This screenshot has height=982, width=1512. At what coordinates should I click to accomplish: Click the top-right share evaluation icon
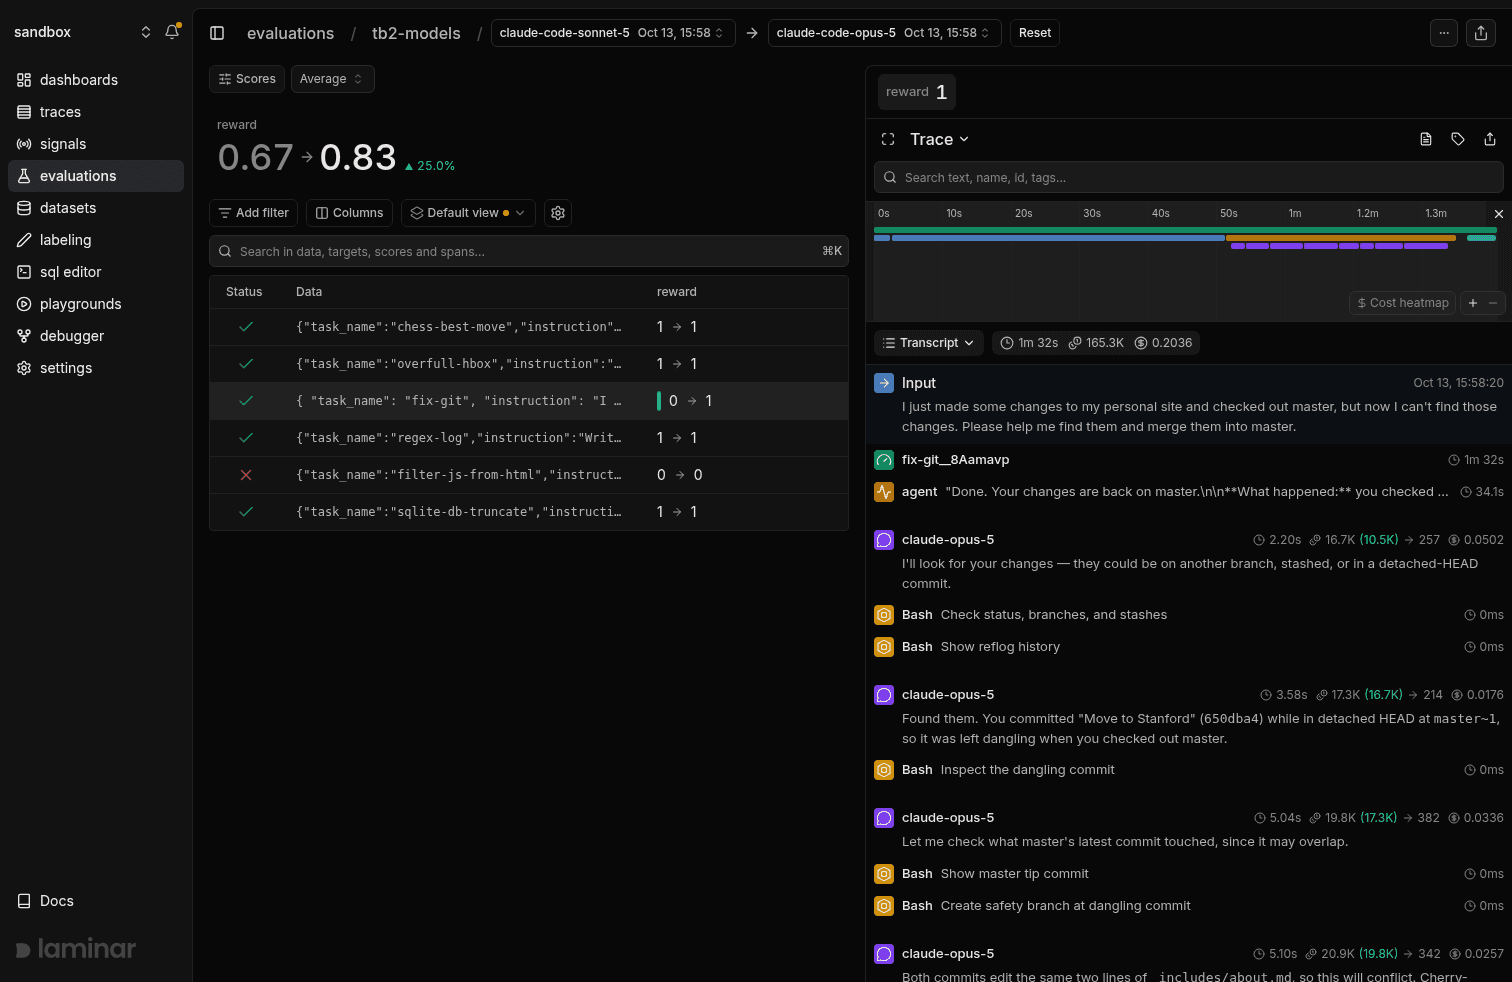(1481, 33)
